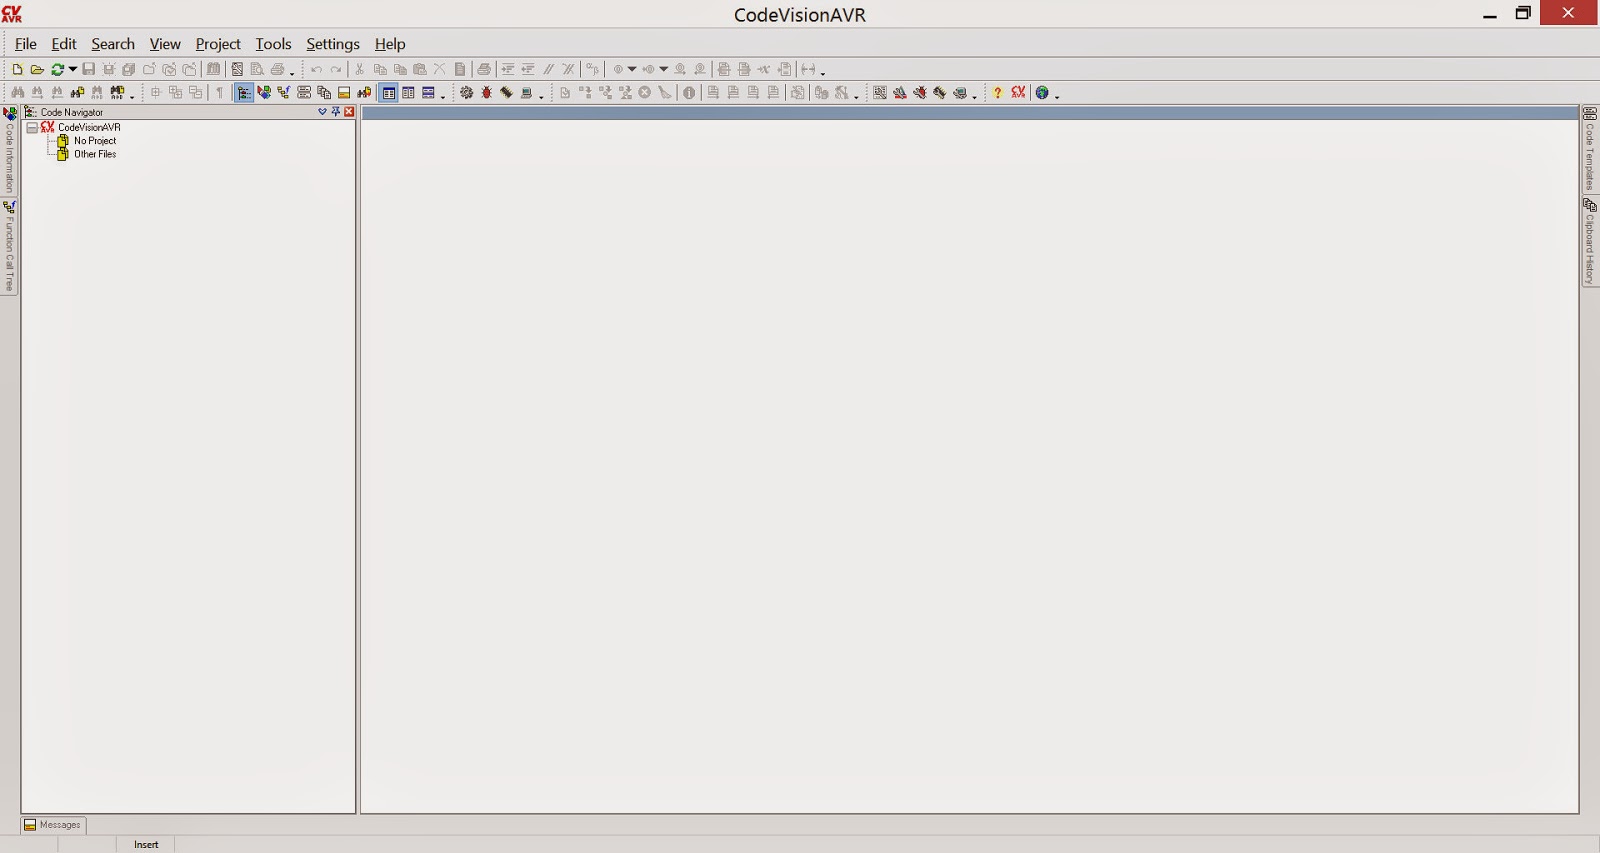Click the Redo arrow icon

(x=336, y=69)
